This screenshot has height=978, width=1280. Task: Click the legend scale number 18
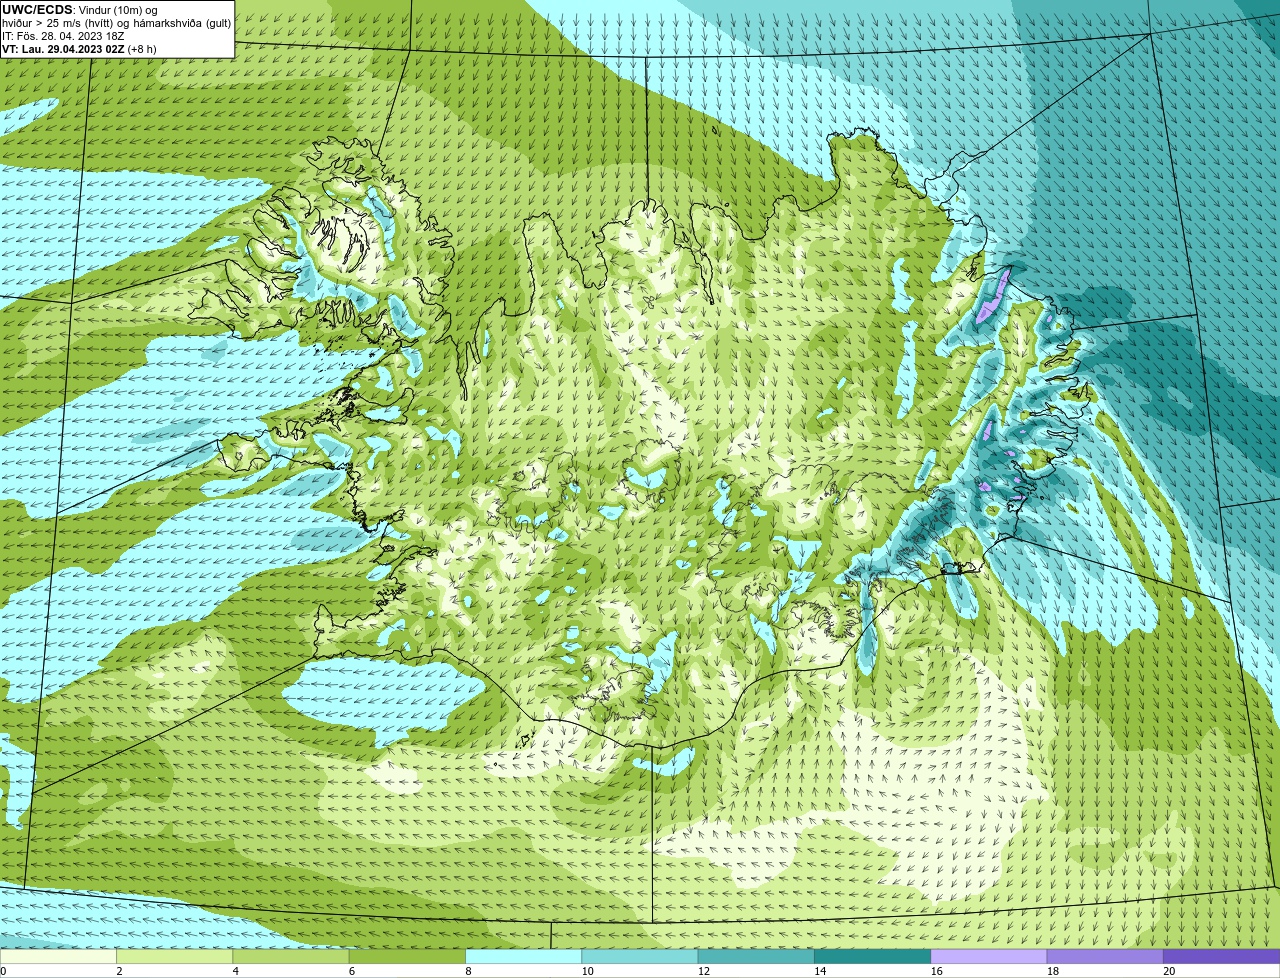pos(1053,971)
